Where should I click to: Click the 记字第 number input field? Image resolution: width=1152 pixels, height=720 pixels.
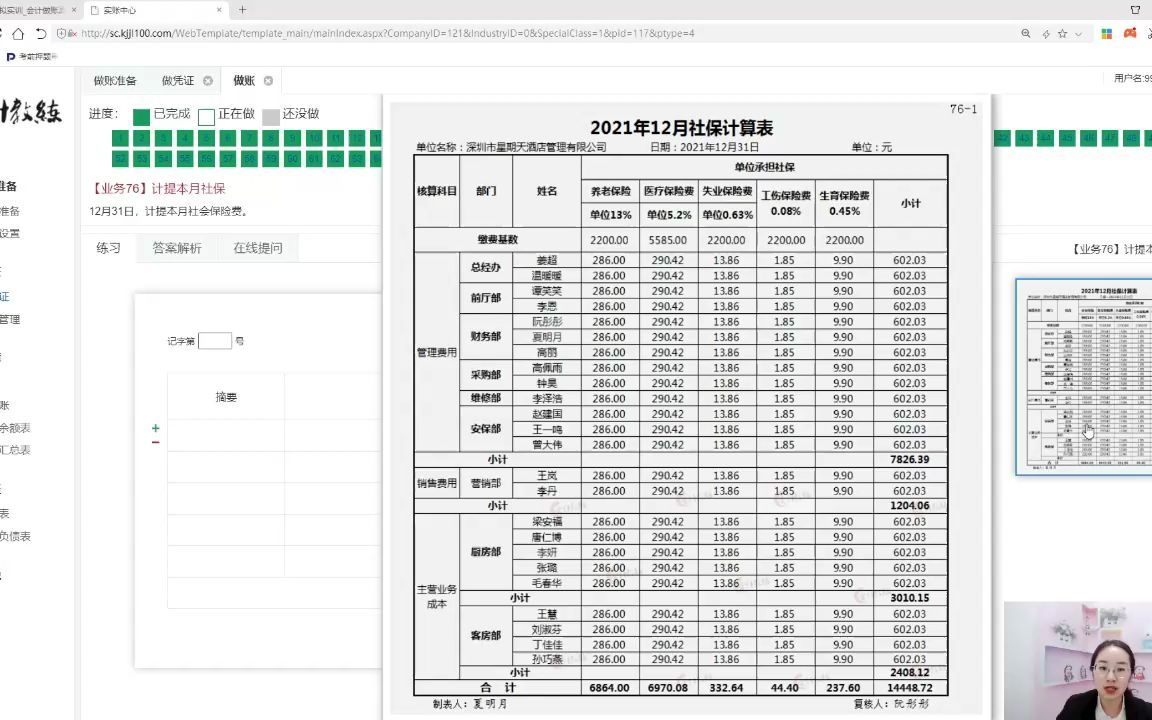(215, 341)
